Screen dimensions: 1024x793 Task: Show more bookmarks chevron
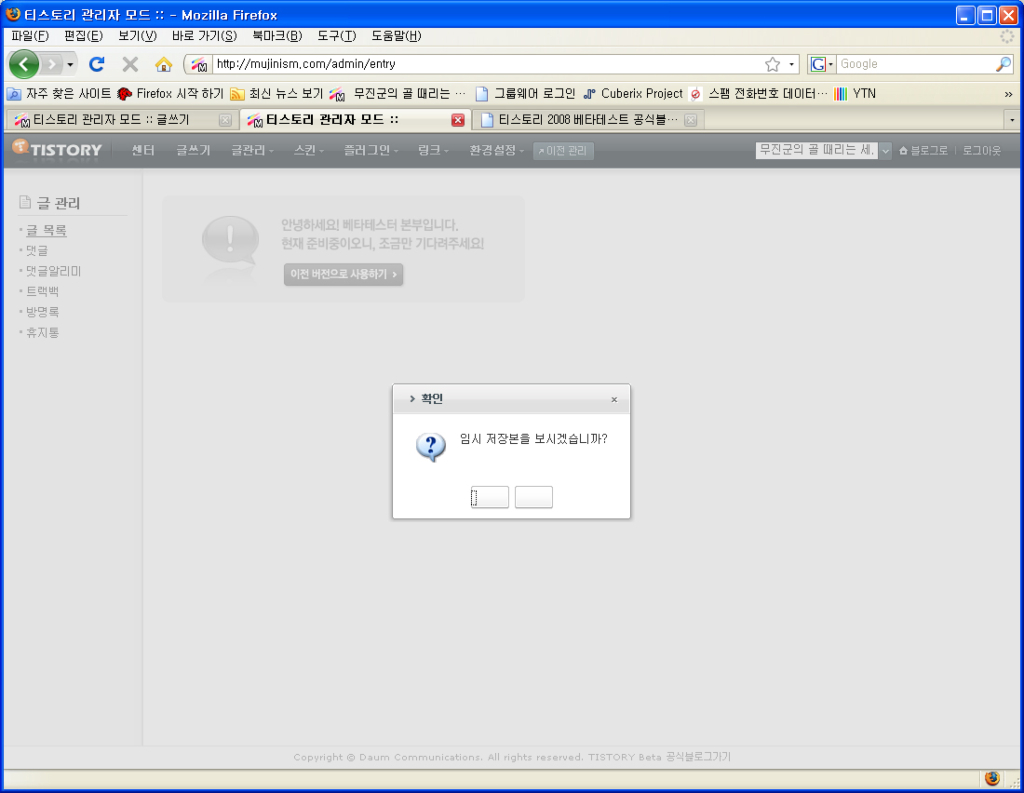[x=1008, y=95]
